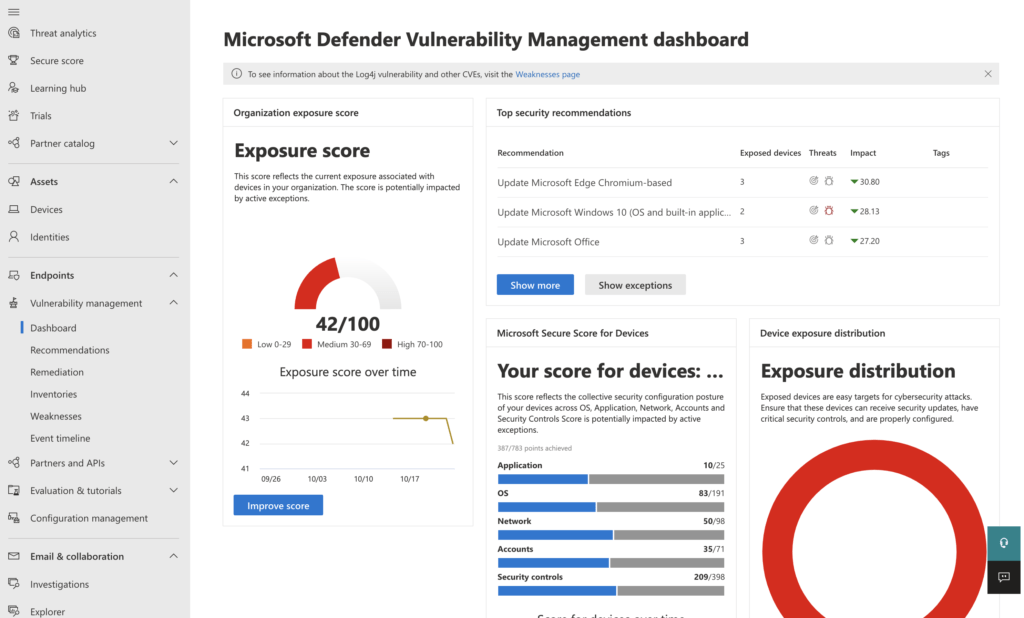Open the navigation hamburger menu icon
The height and width of the screenshot is (618, 1024).
(12, 9)
